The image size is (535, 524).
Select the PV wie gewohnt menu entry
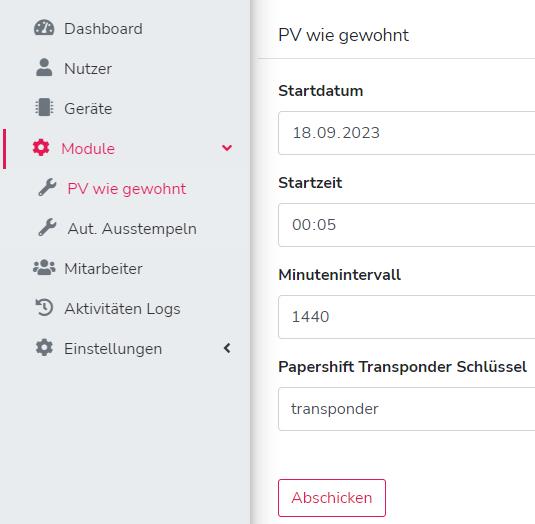coord(127,189)
